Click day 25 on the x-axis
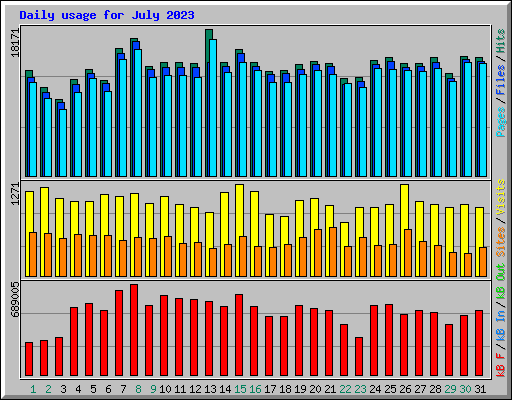This screenshot has width=512, height=400. coord(390,389)
